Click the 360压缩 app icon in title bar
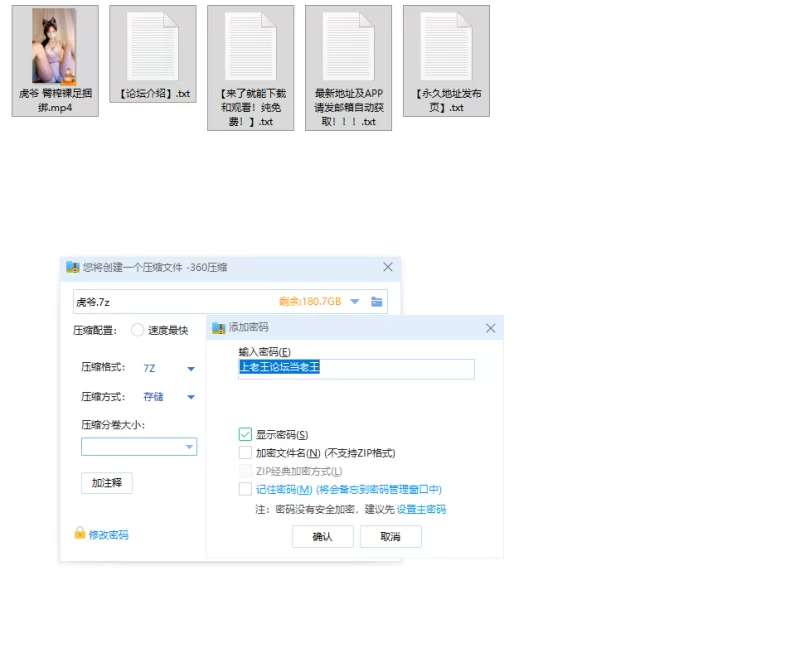The image size is (800, 653). [x=72, y=267]
